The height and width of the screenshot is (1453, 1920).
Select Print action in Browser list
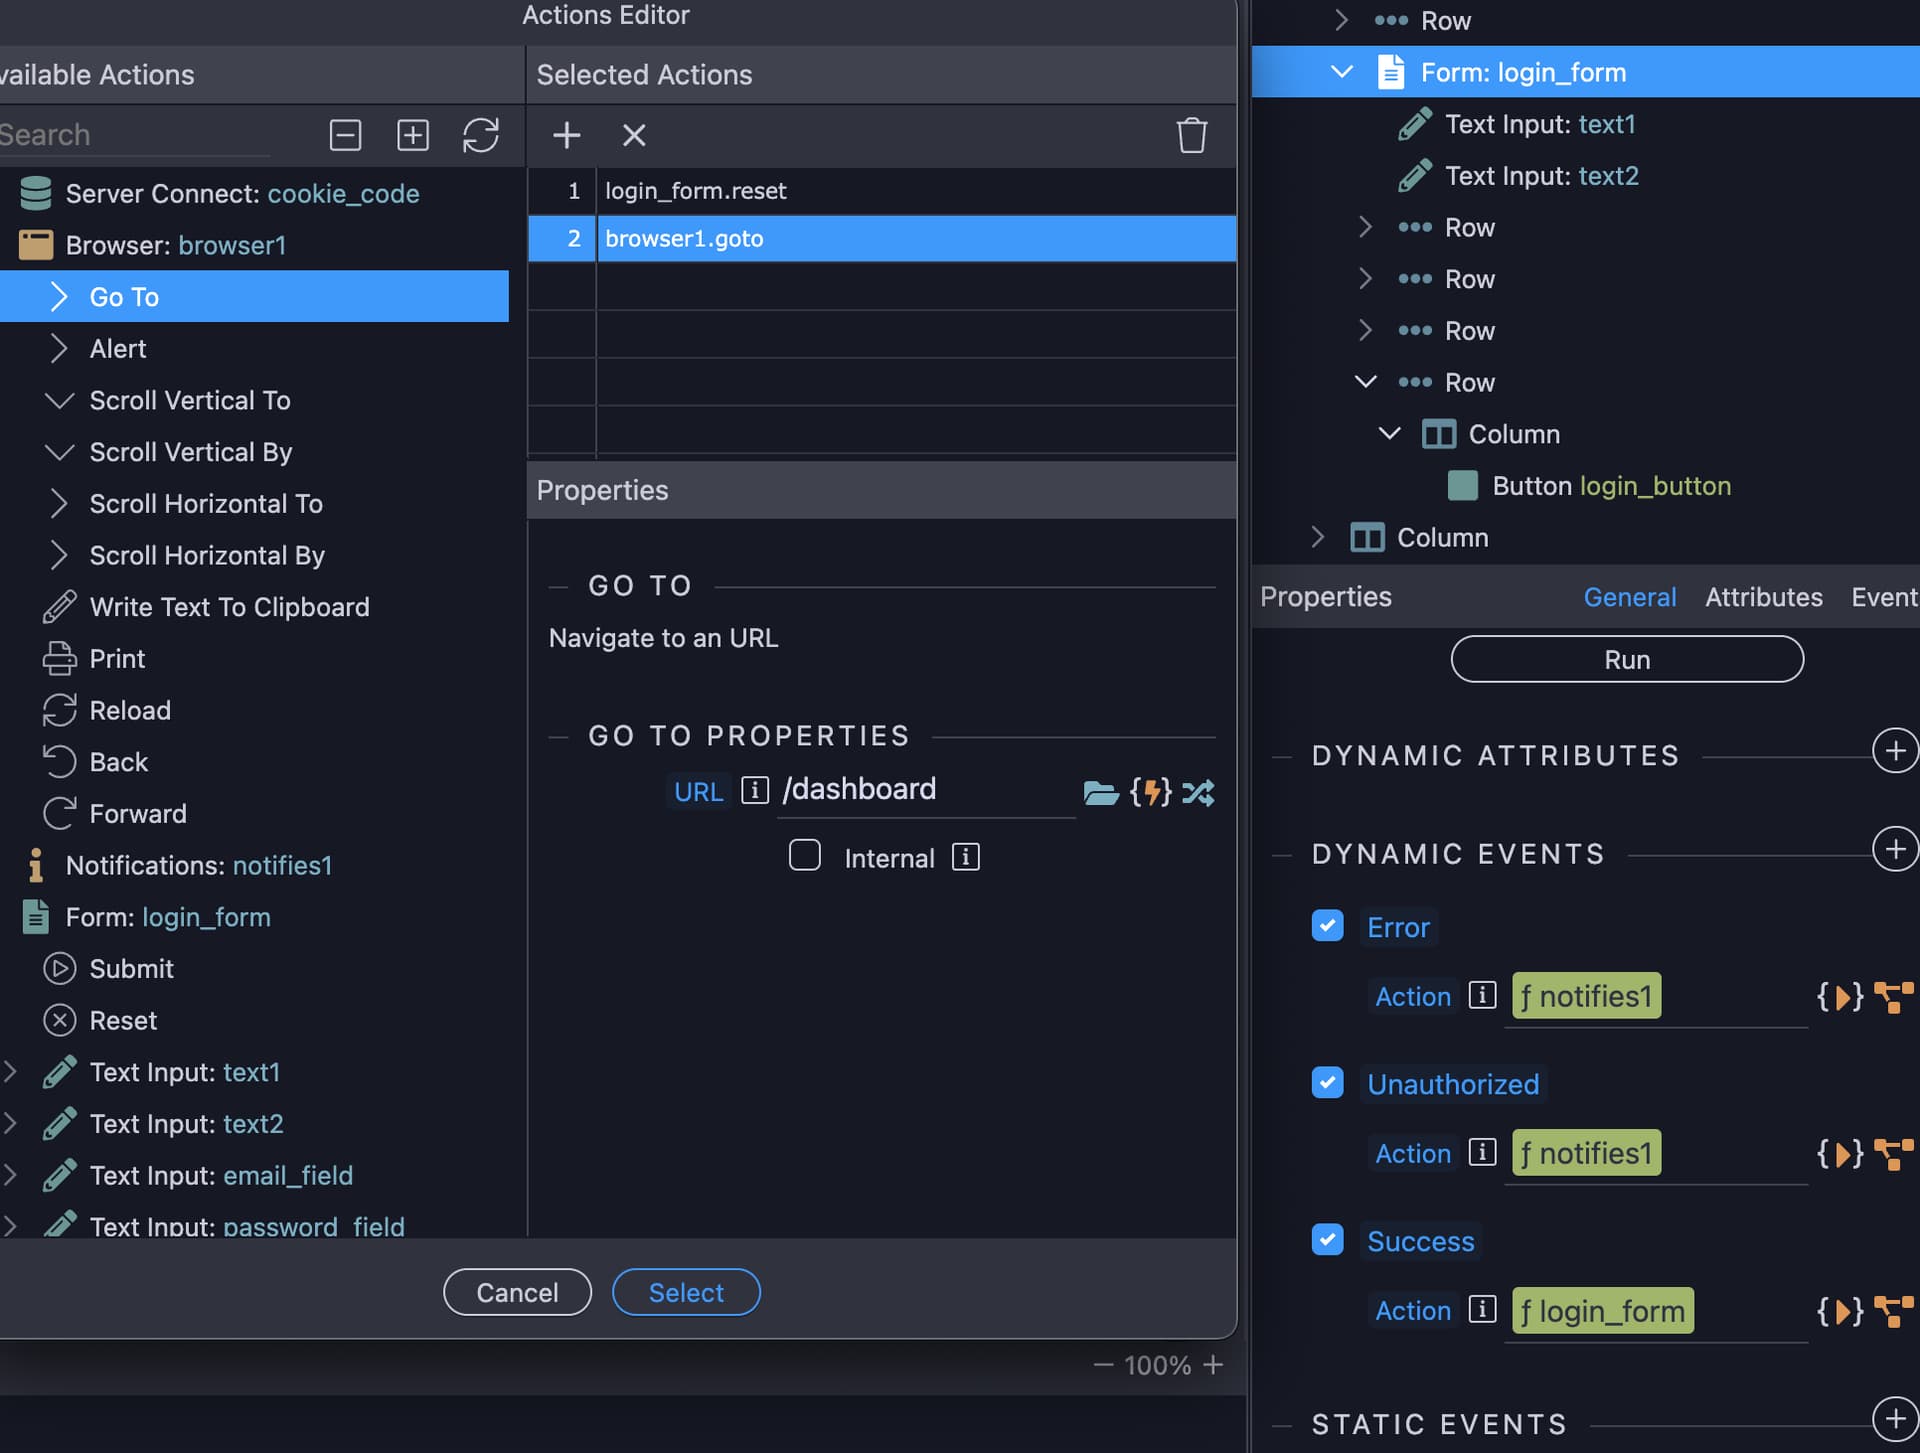coord(117,659)
